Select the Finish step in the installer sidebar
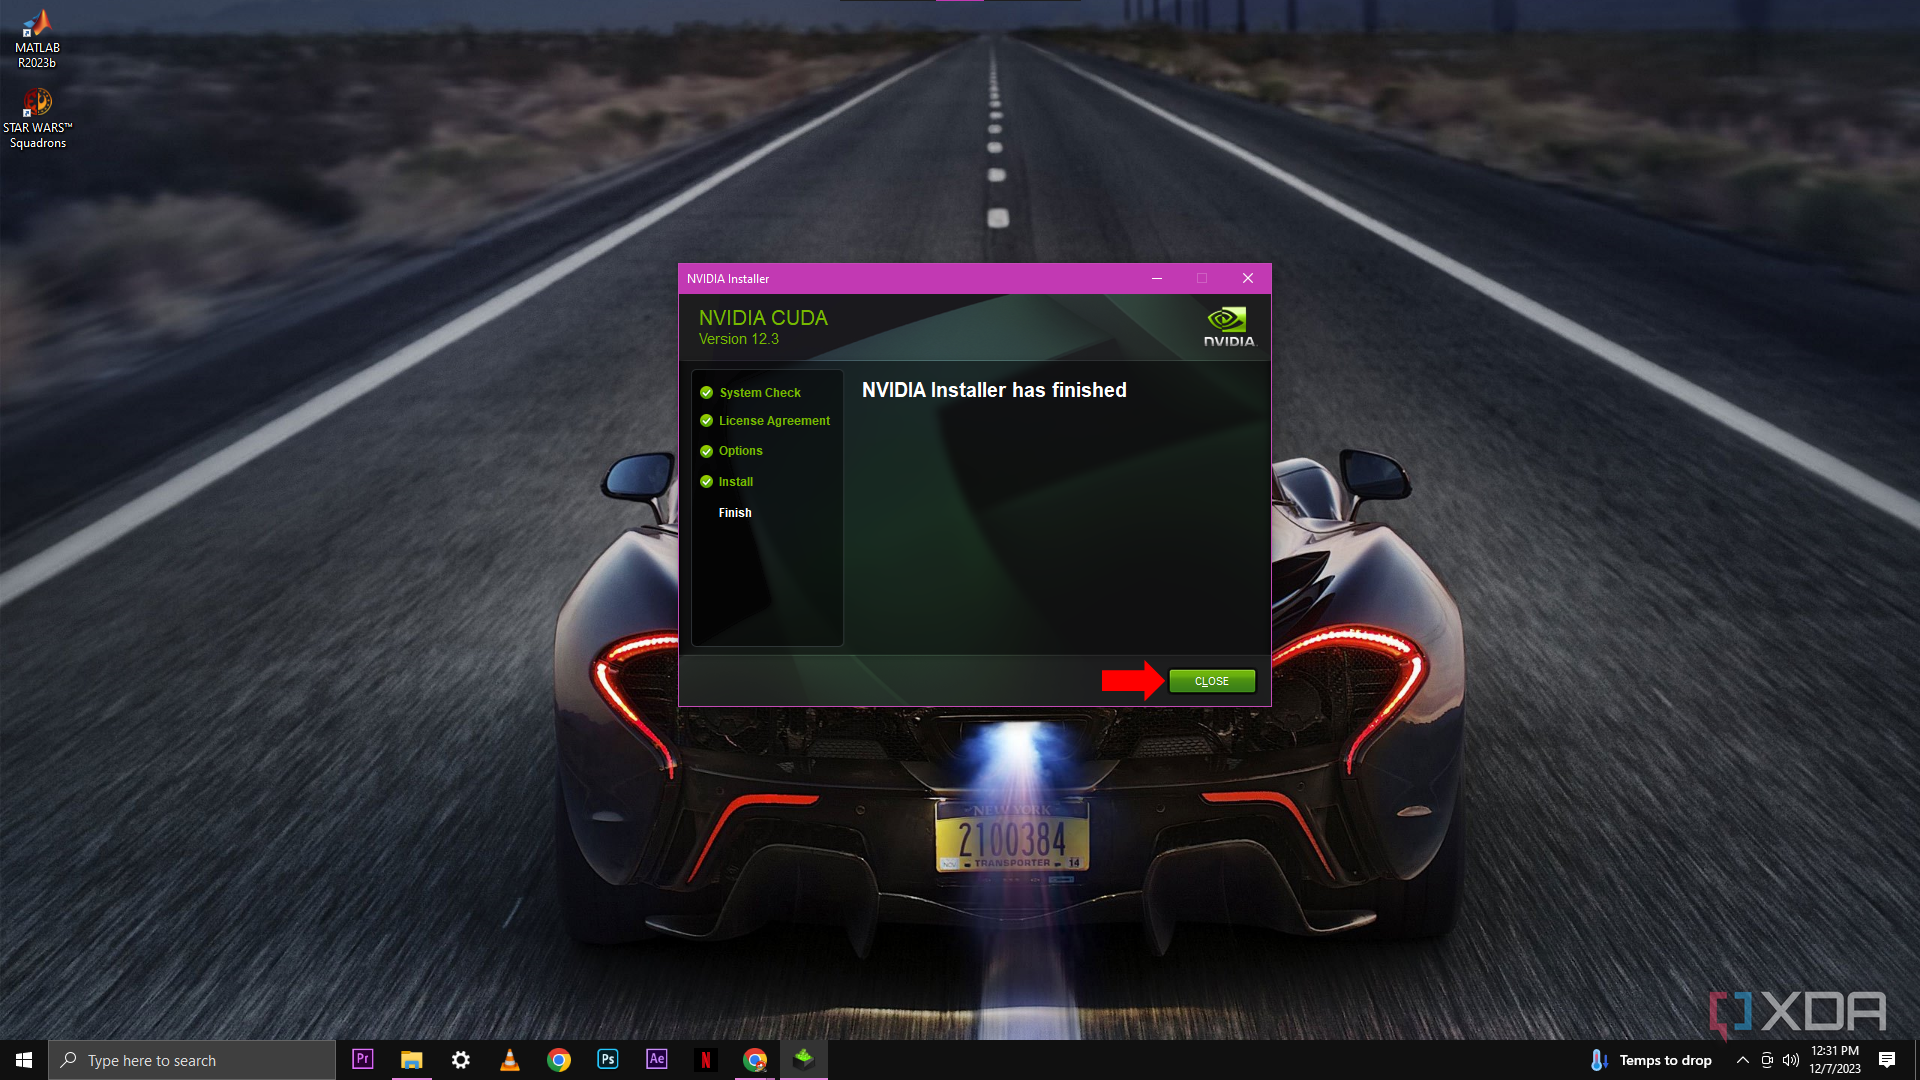Screen dimensions: 1920x1080 [x=735, y=512]
